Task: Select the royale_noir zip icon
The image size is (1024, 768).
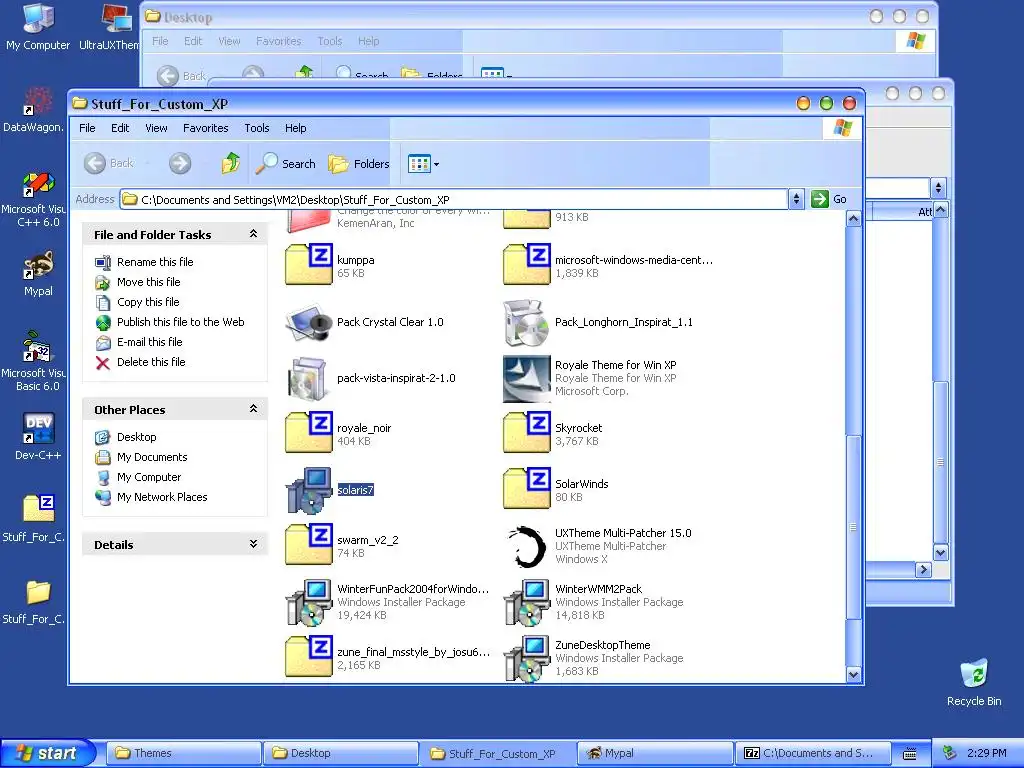Action: [x=309, y=432]
